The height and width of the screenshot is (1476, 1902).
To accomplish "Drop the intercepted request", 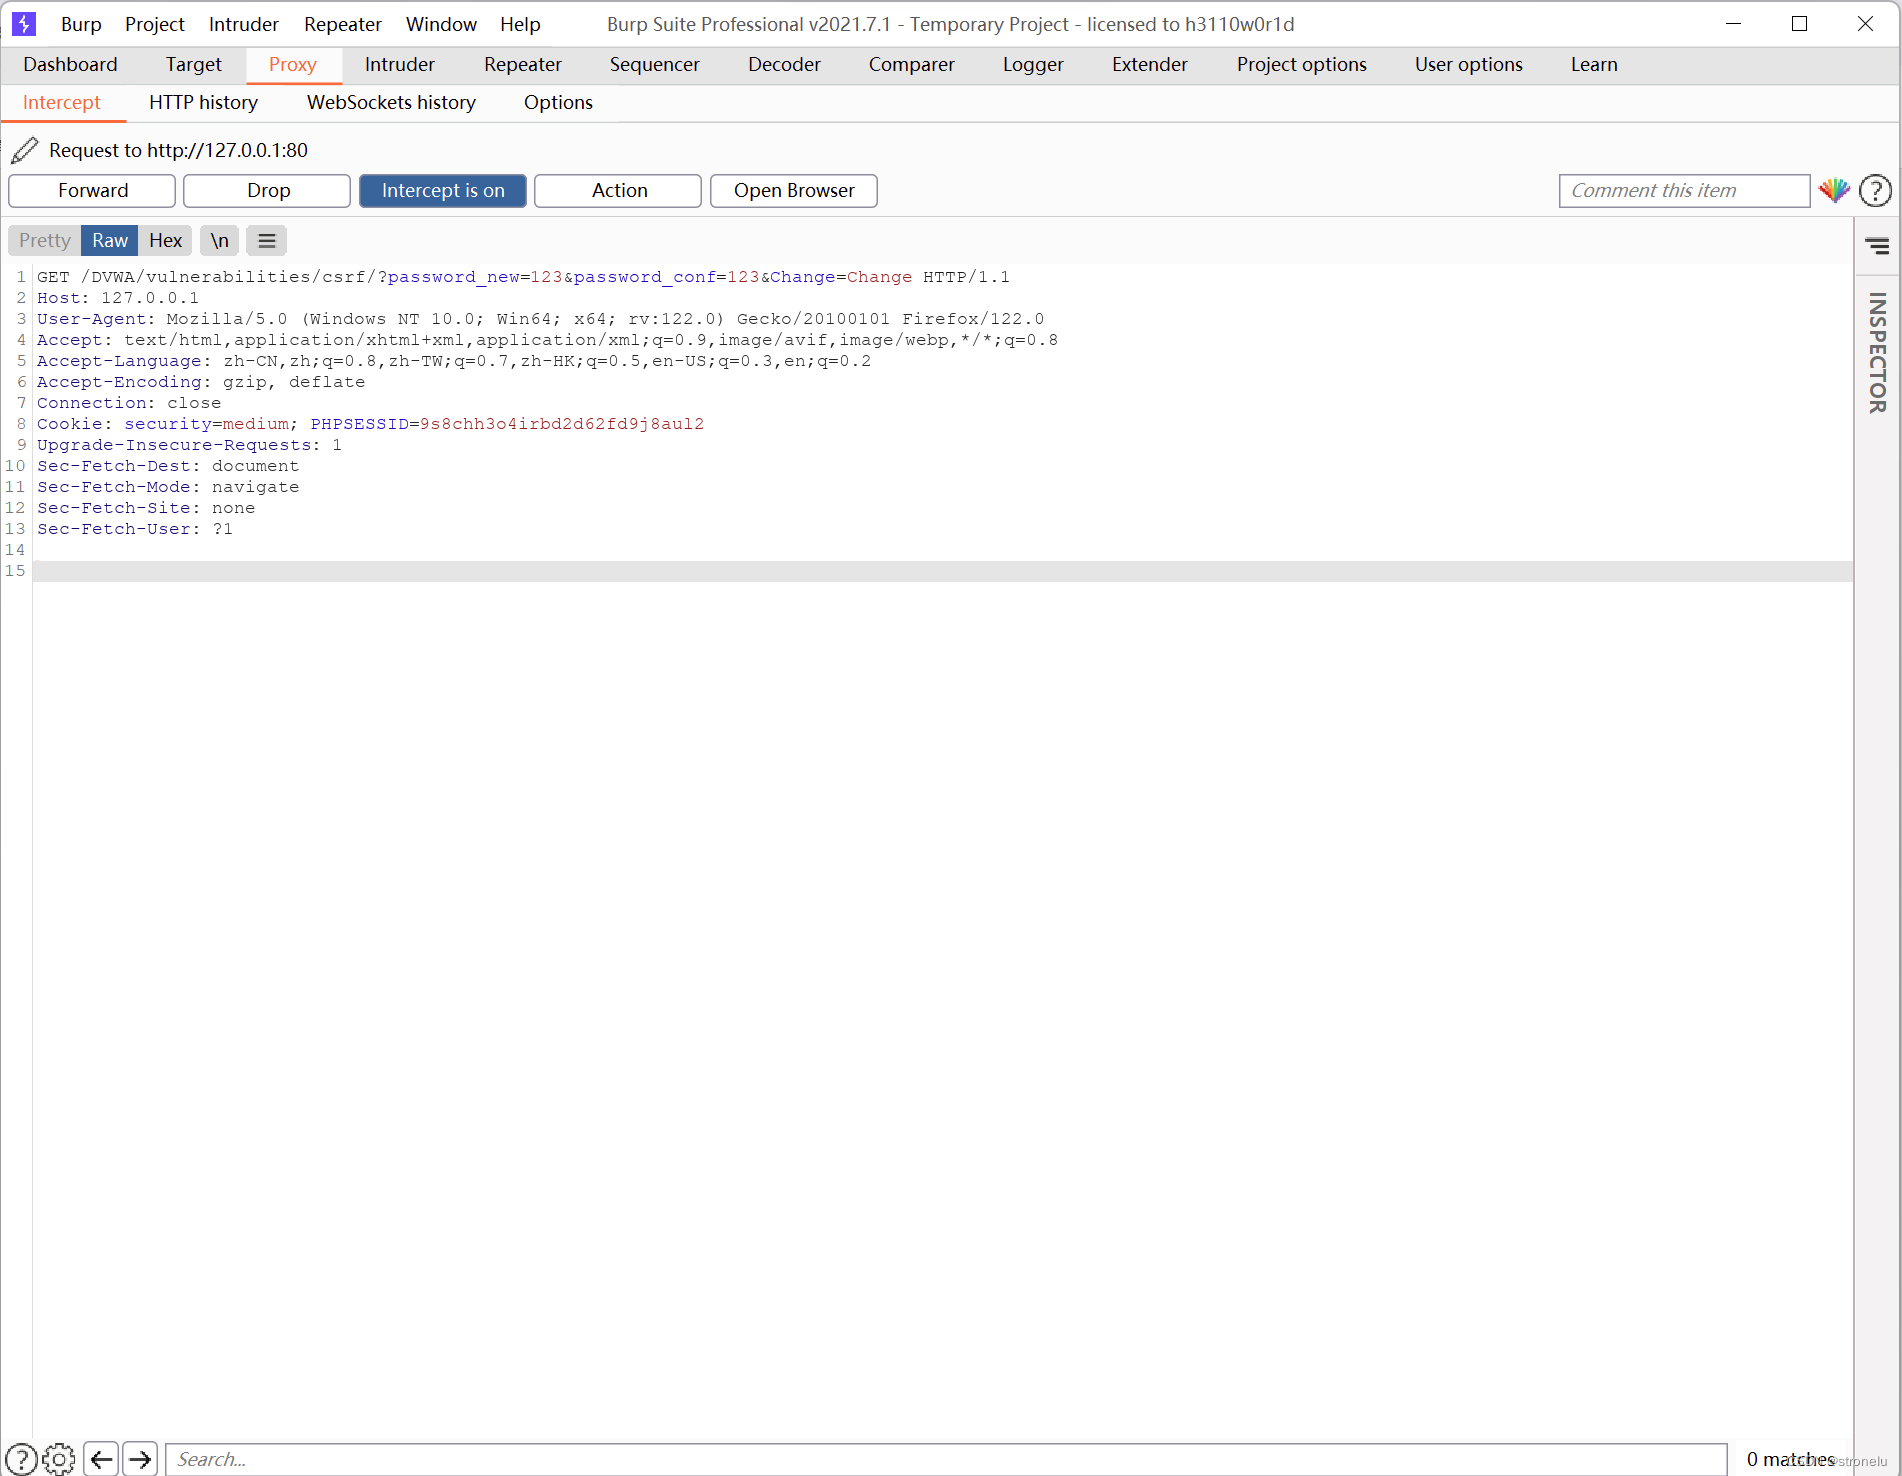I will point(267,190).
